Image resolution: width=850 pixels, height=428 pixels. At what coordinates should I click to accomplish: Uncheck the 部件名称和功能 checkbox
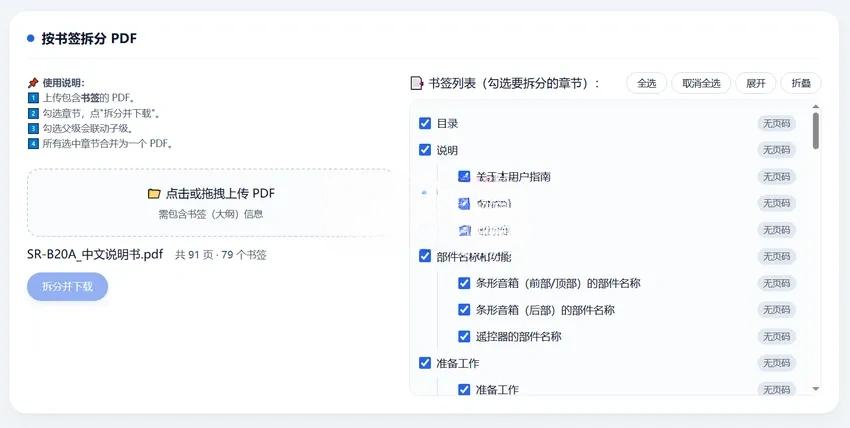[x=425, y=256]
